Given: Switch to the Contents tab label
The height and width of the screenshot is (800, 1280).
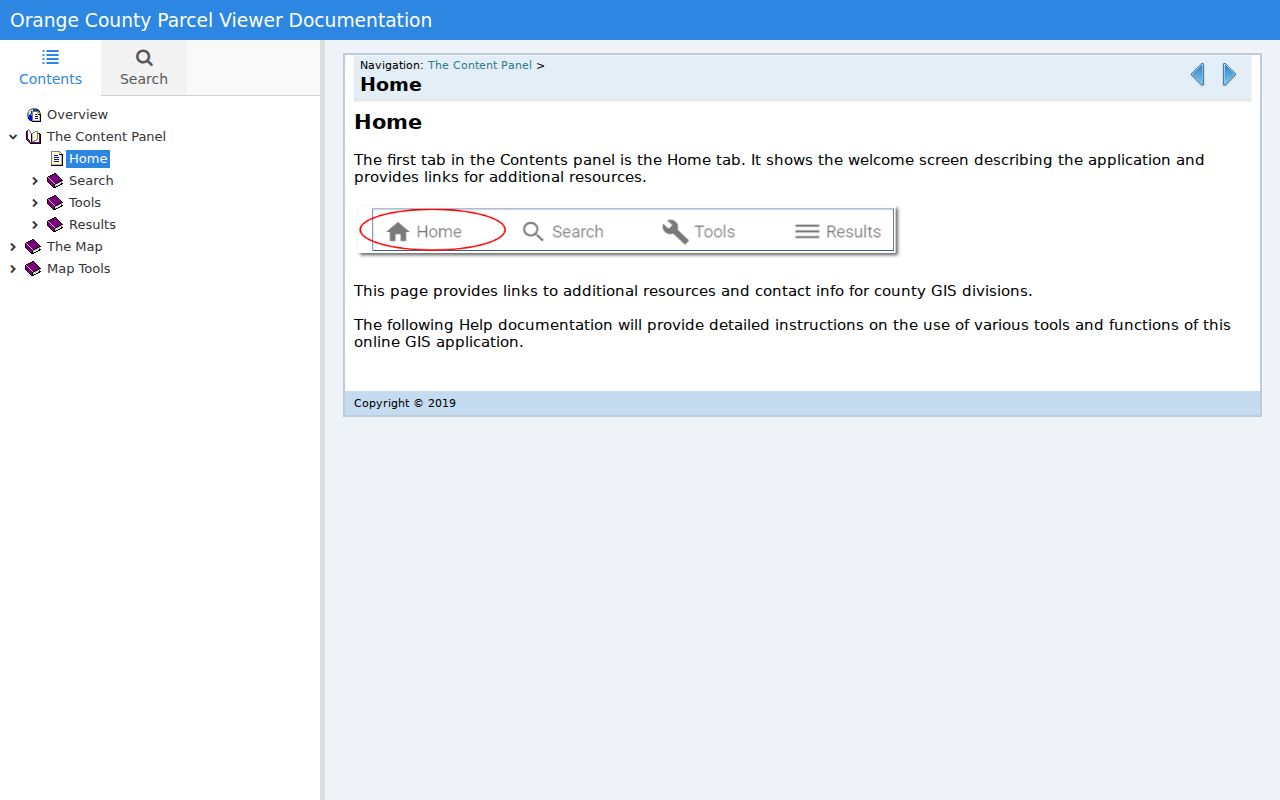Looking at the screenshot, I should pos(50,79).
